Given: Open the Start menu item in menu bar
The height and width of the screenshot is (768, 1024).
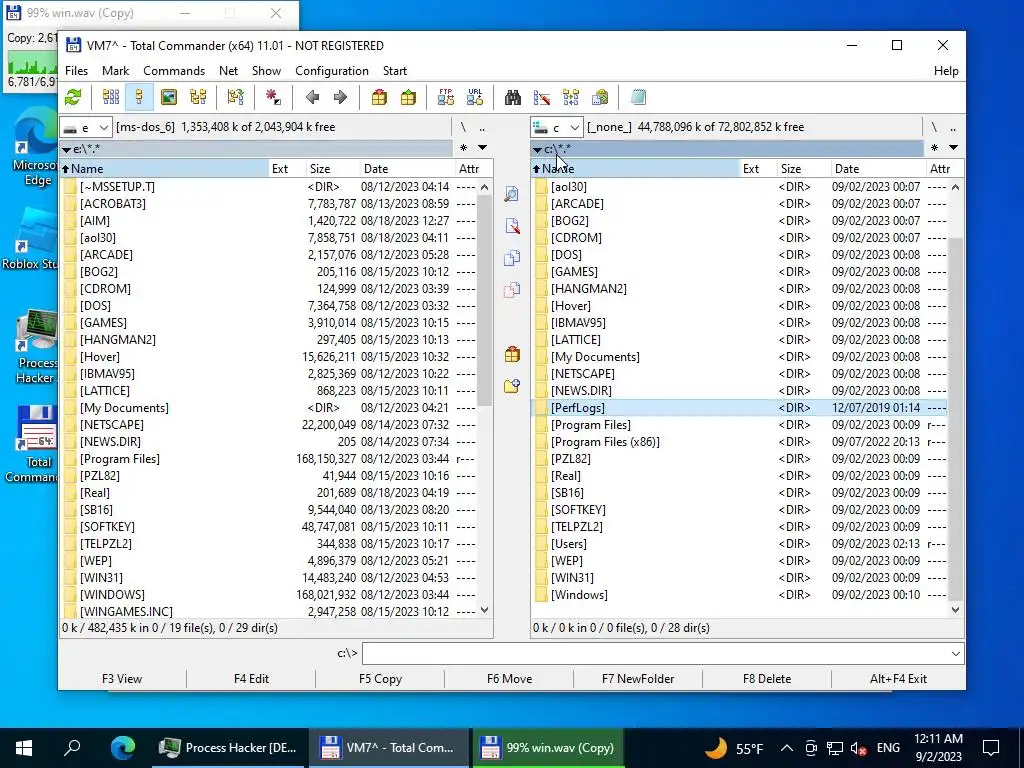Looking at the screenshot, I should 394,71.
